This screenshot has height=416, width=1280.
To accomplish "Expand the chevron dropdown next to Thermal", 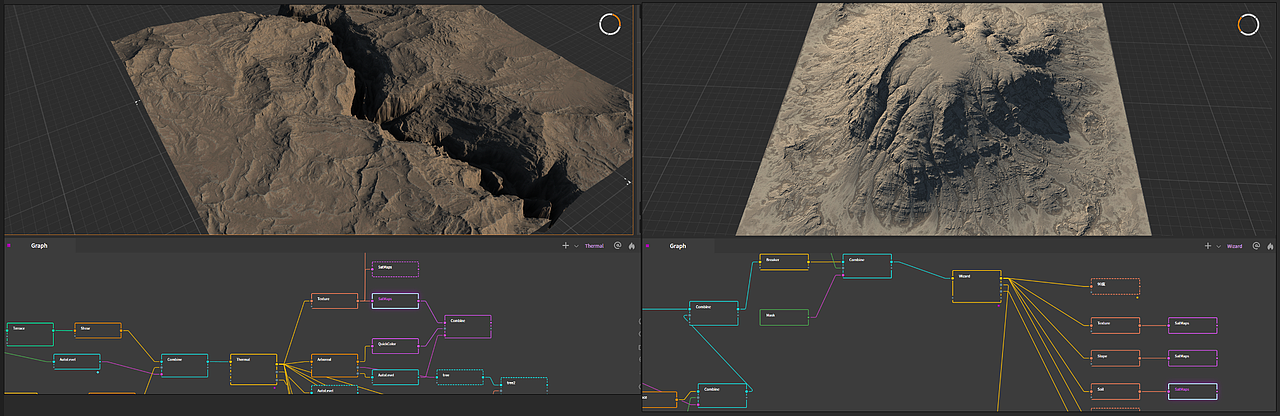I will click(x=577, y=245).
